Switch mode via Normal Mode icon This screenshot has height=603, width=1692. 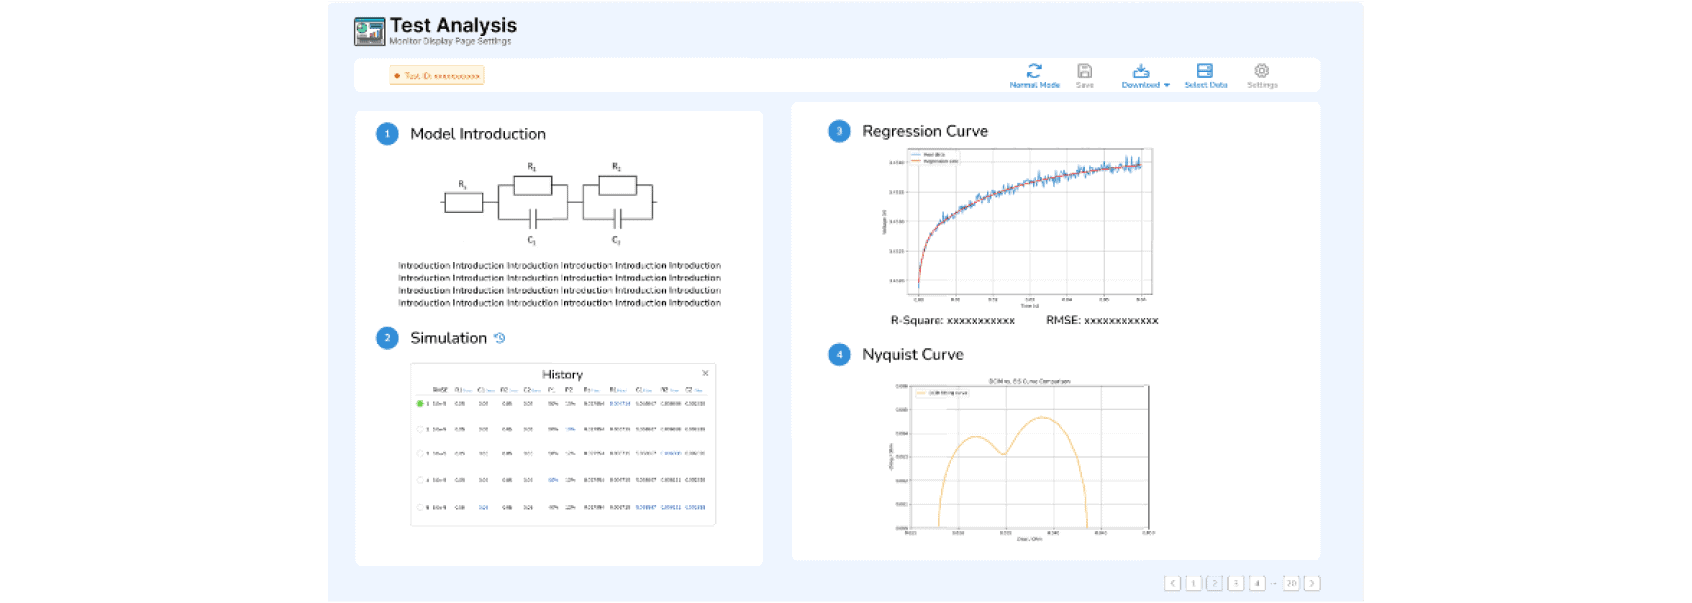point(1034,72)
